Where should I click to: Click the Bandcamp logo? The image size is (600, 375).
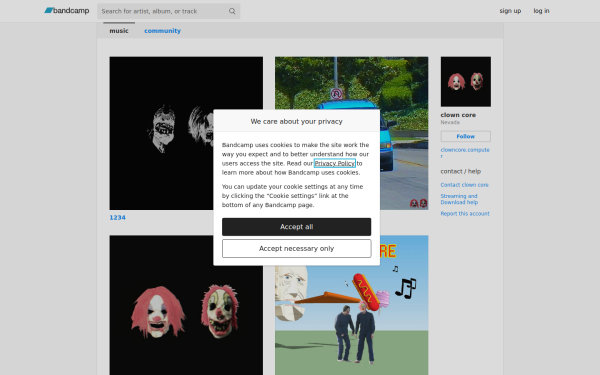click(x=67, y=11)
